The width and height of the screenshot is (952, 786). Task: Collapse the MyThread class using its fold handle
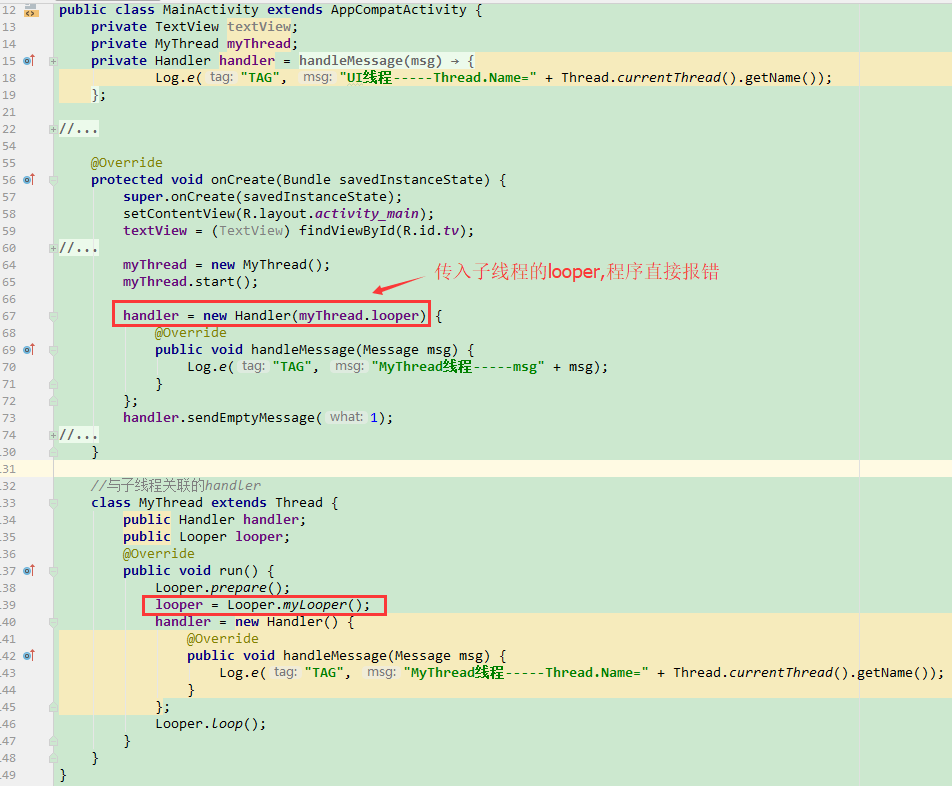click(x=53, y=503)
